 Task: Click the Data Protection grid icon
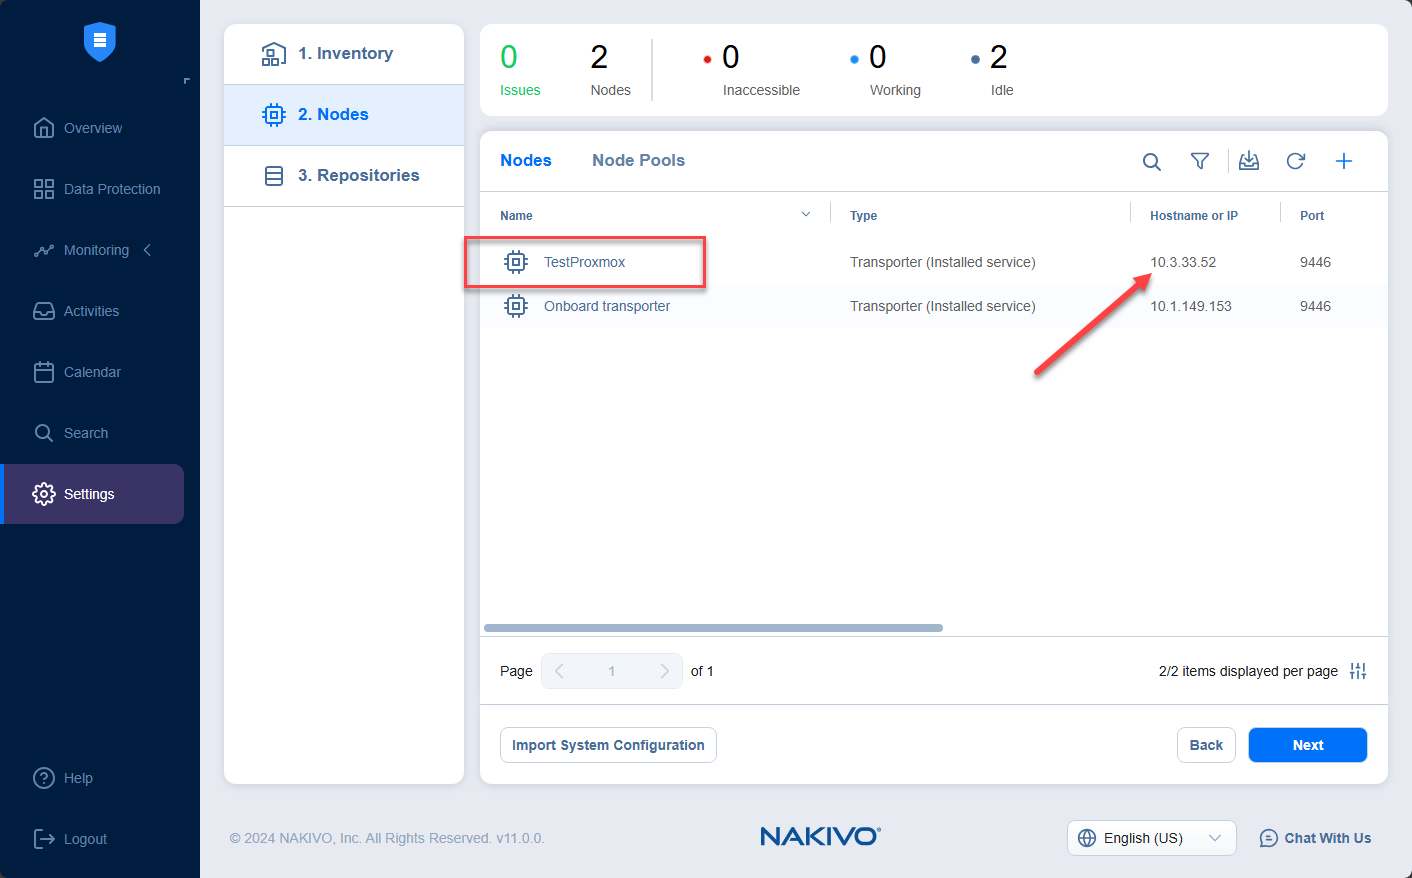coord(44,189)
